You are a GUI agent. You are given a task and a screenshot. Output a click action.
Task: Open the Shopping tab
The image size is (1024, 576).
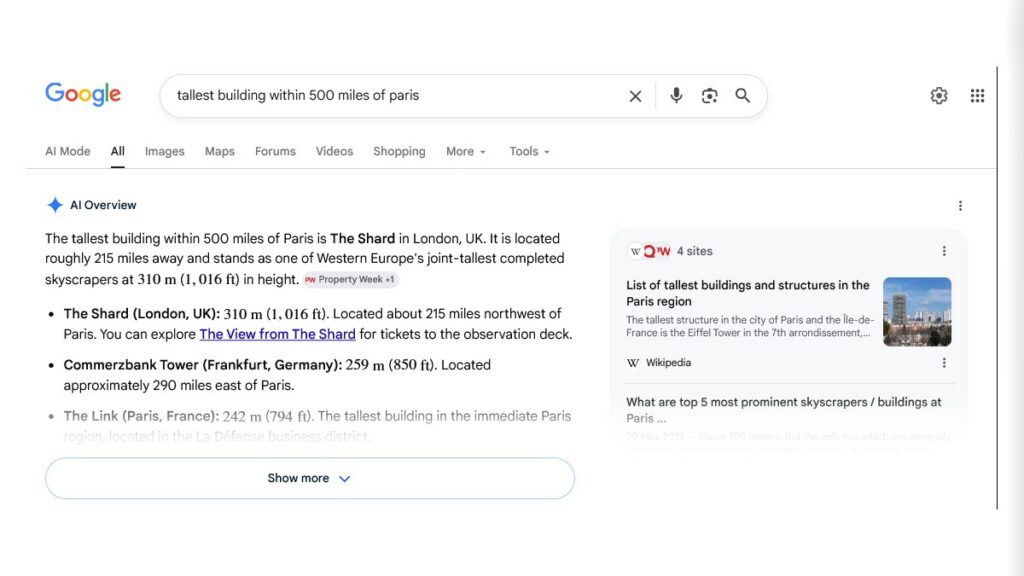point(399,151)
